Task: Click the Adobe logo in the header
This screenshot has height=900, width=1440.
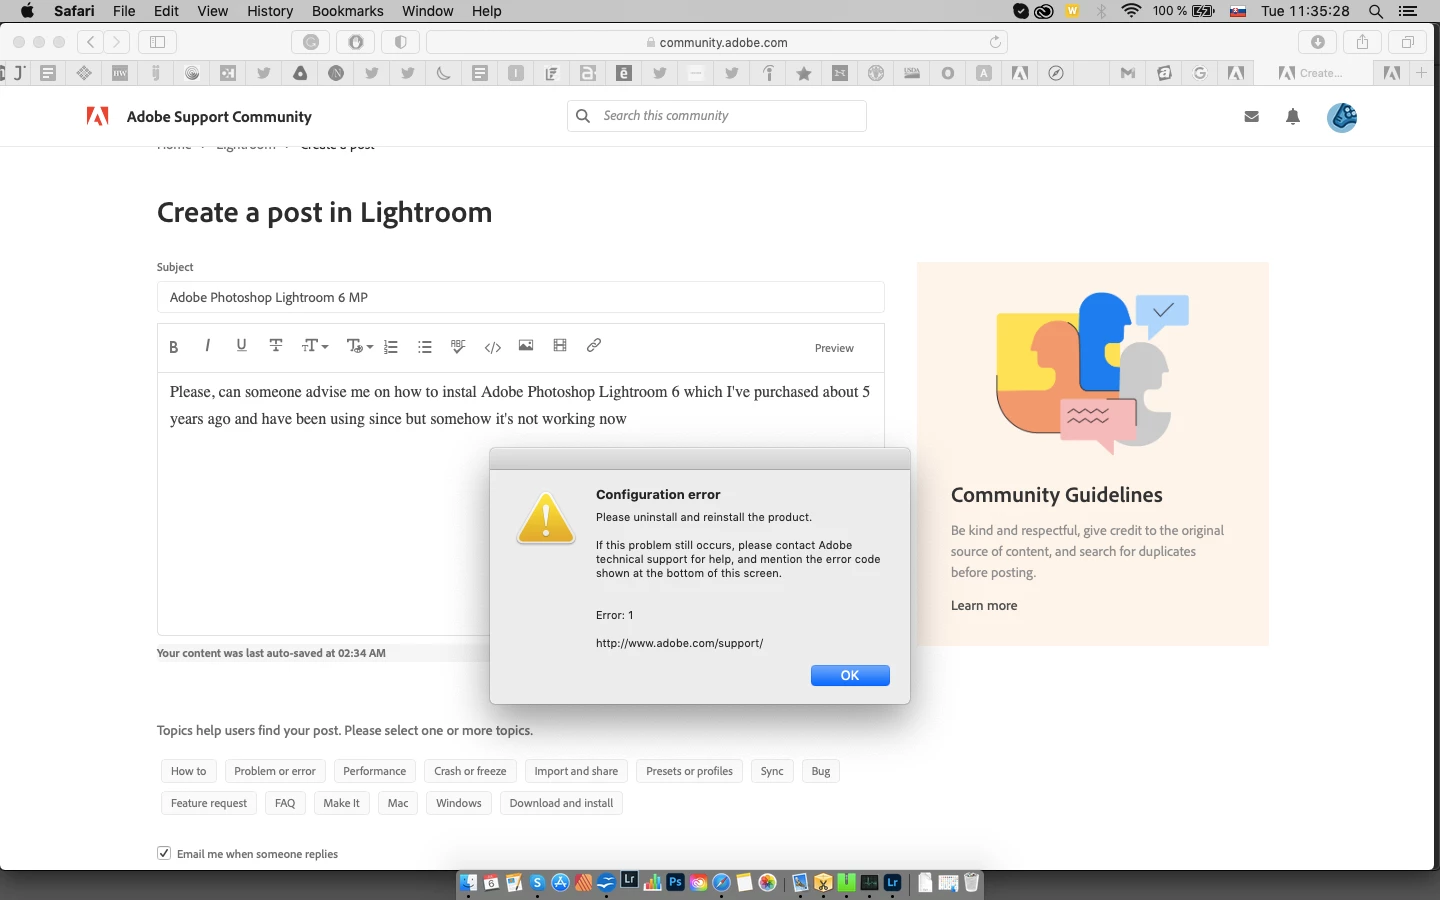Action: (x=98, y=116)
